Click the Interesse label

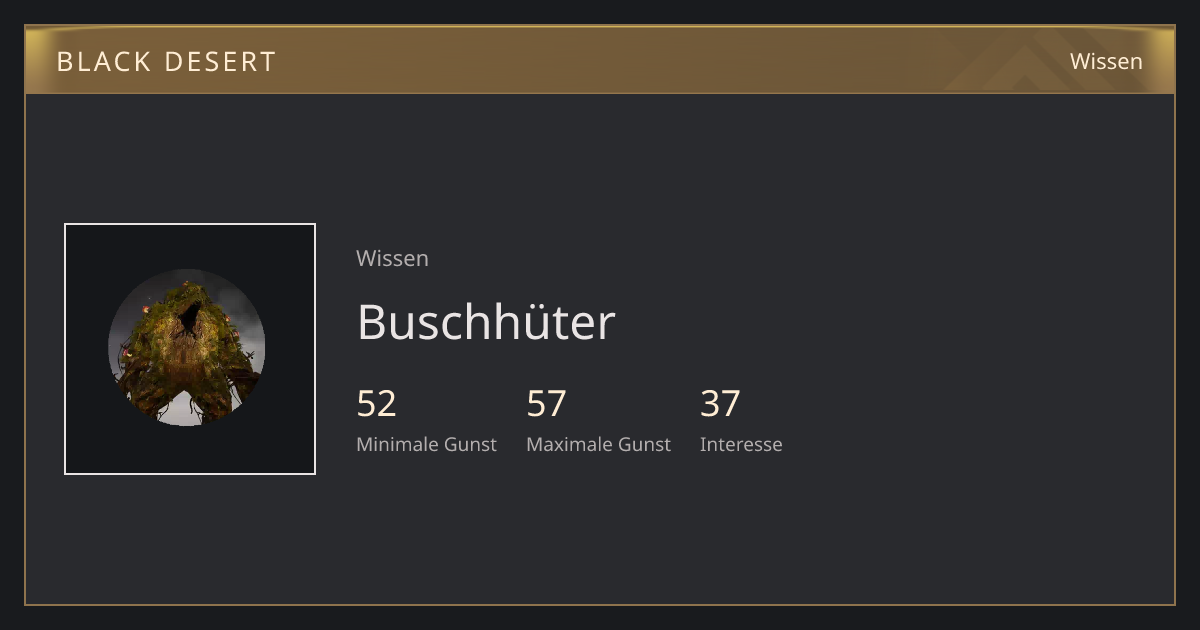tap(741, 444)
